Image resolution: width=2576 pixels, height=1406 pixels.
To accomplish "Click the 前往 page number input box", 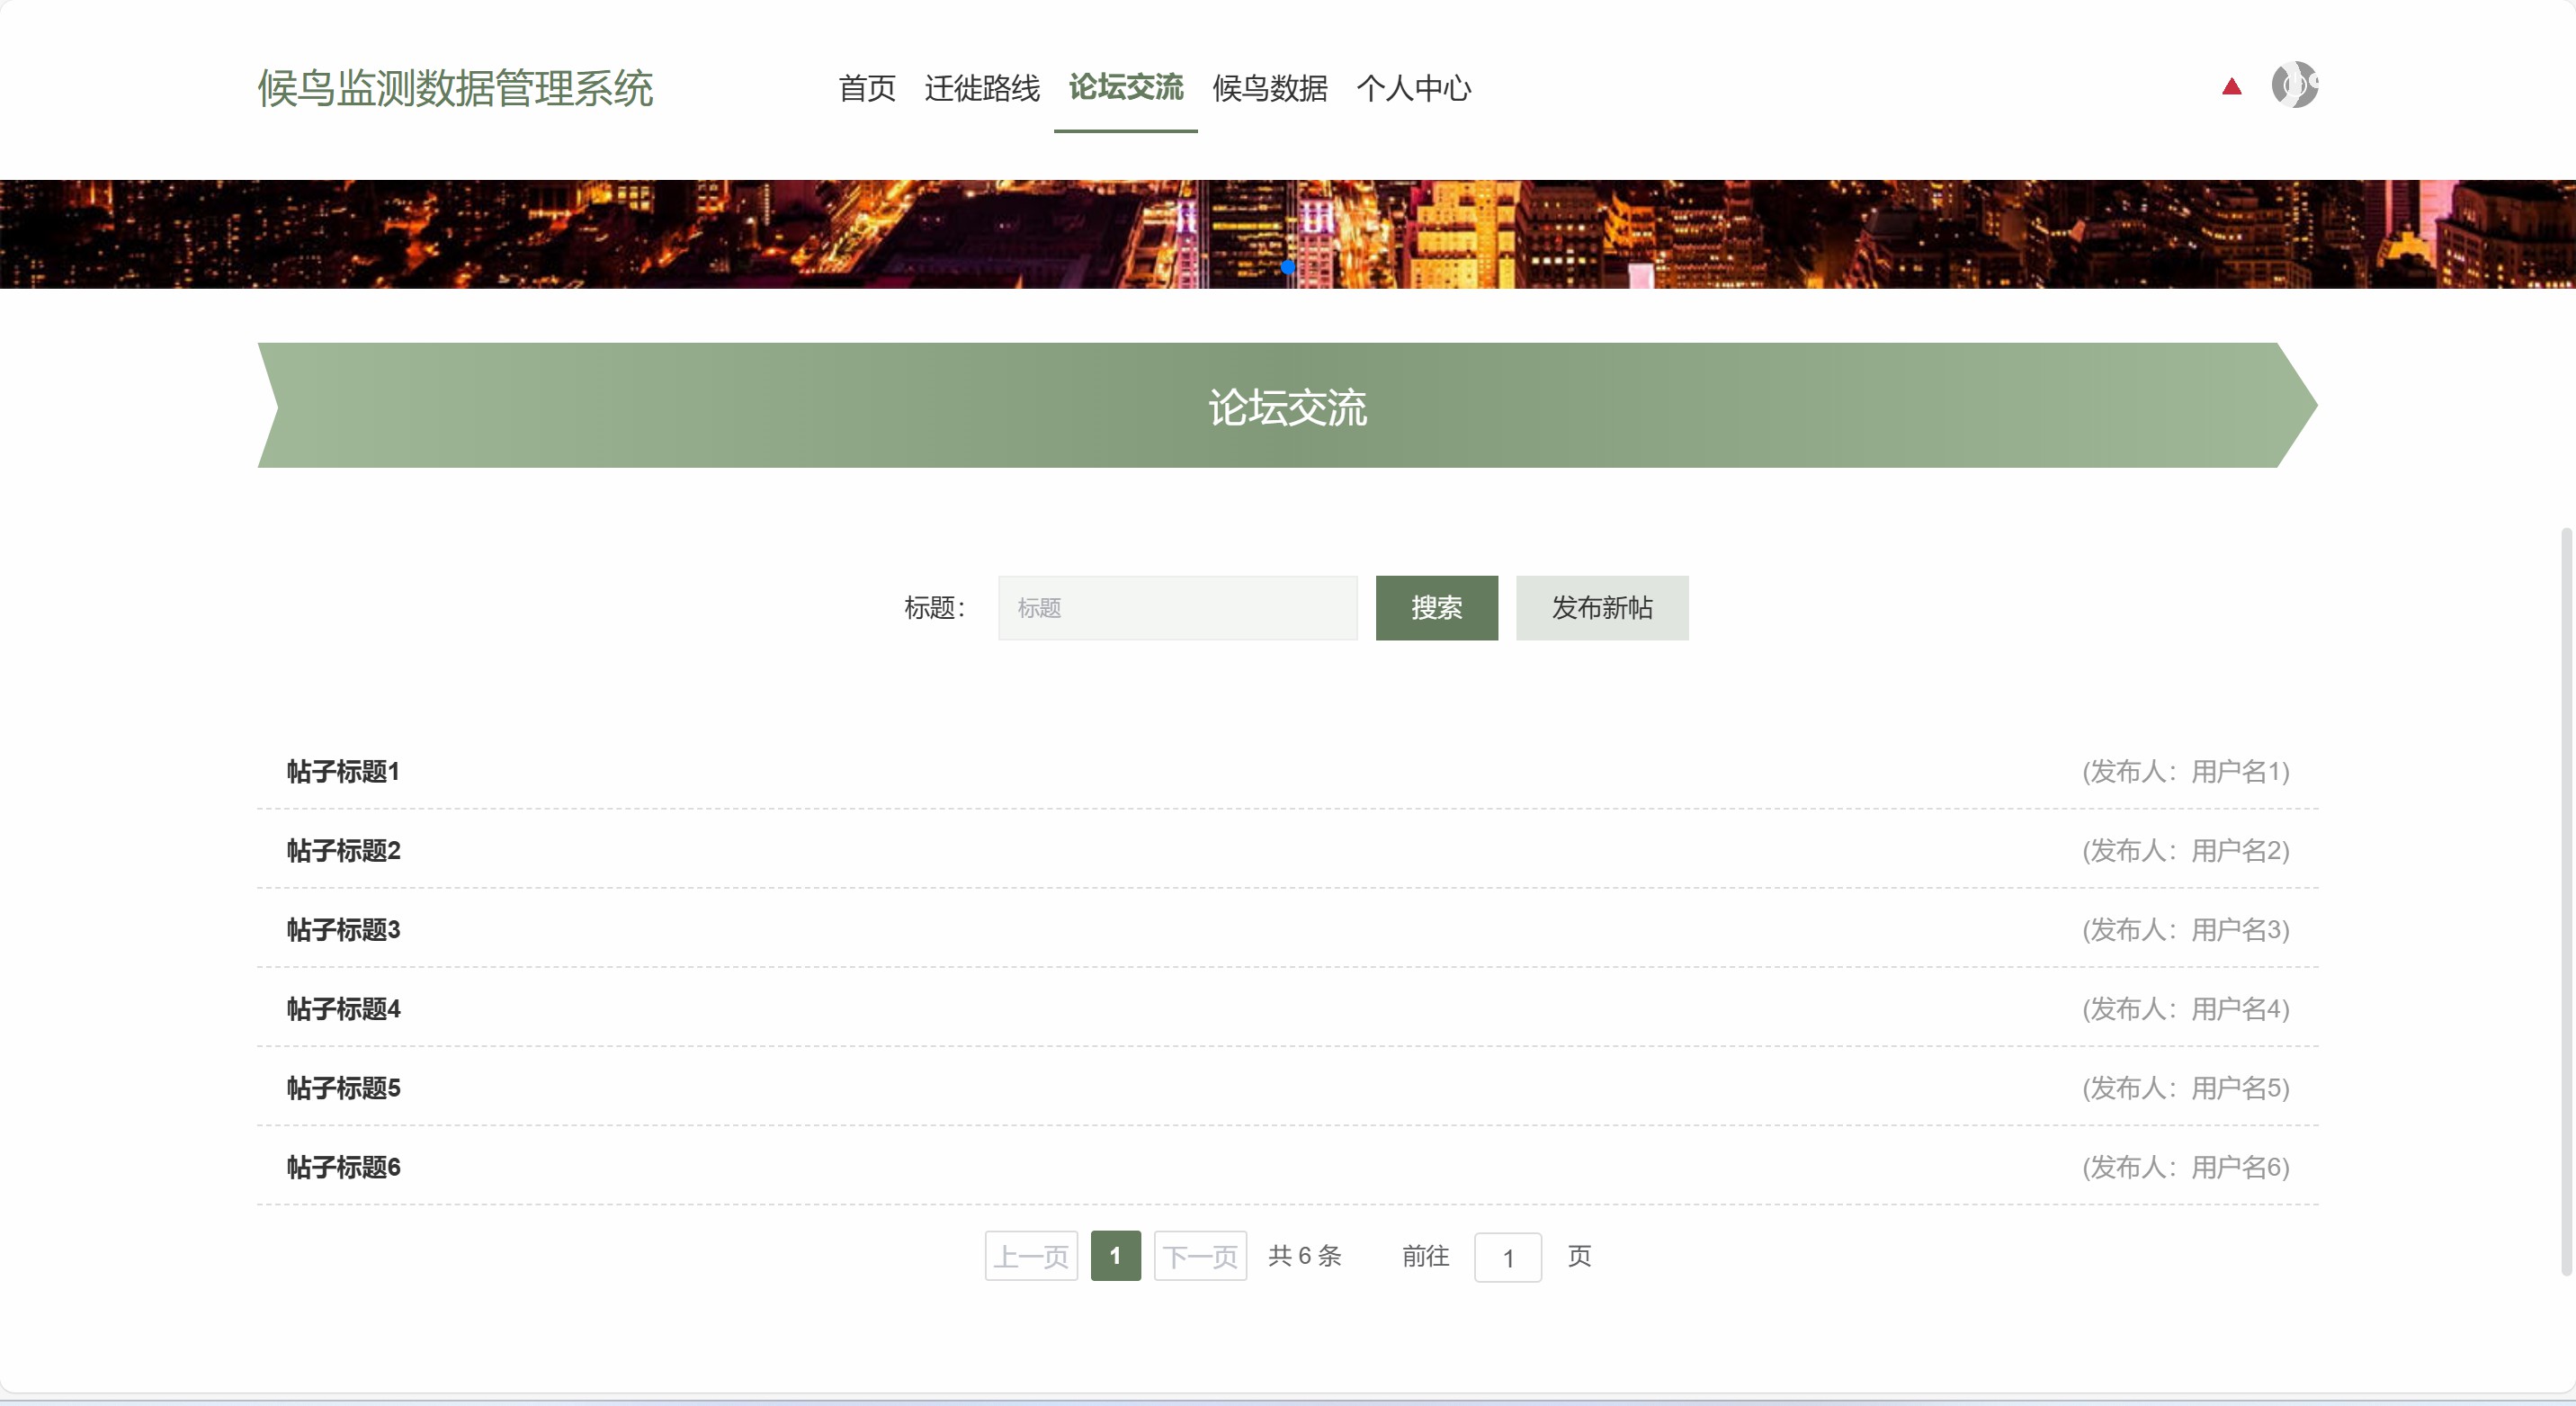I will (x=1507, y=1257).
